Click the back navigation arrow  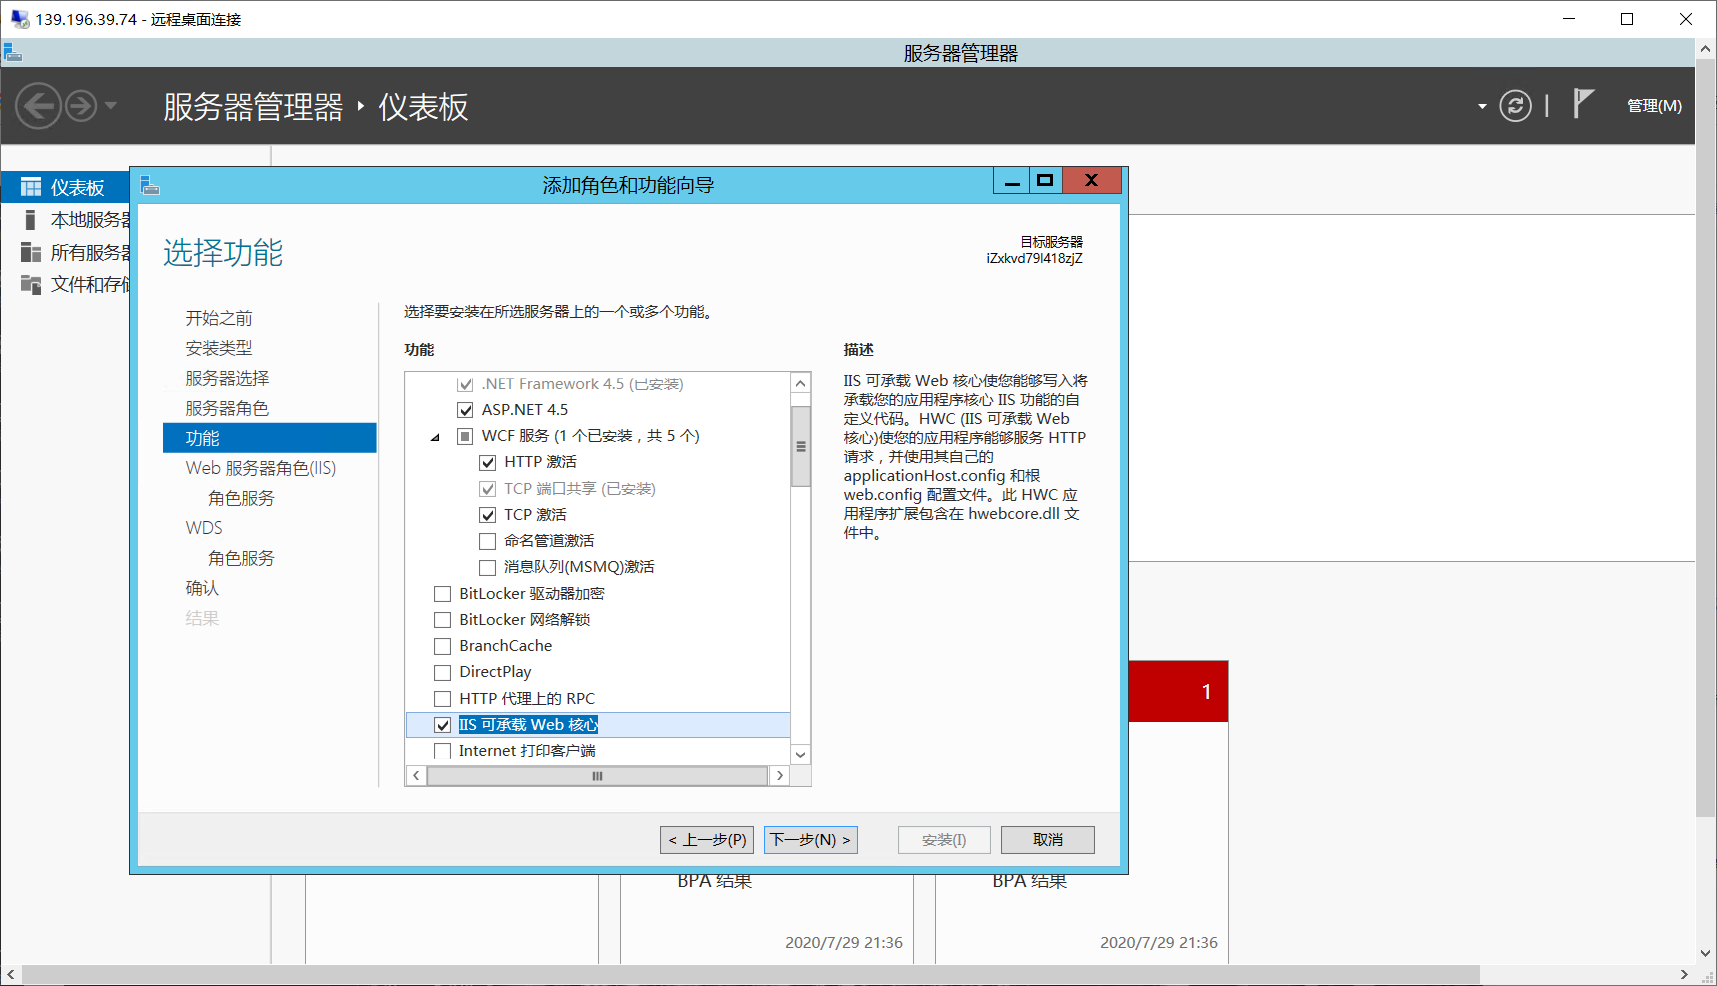[x=38, y=105]
